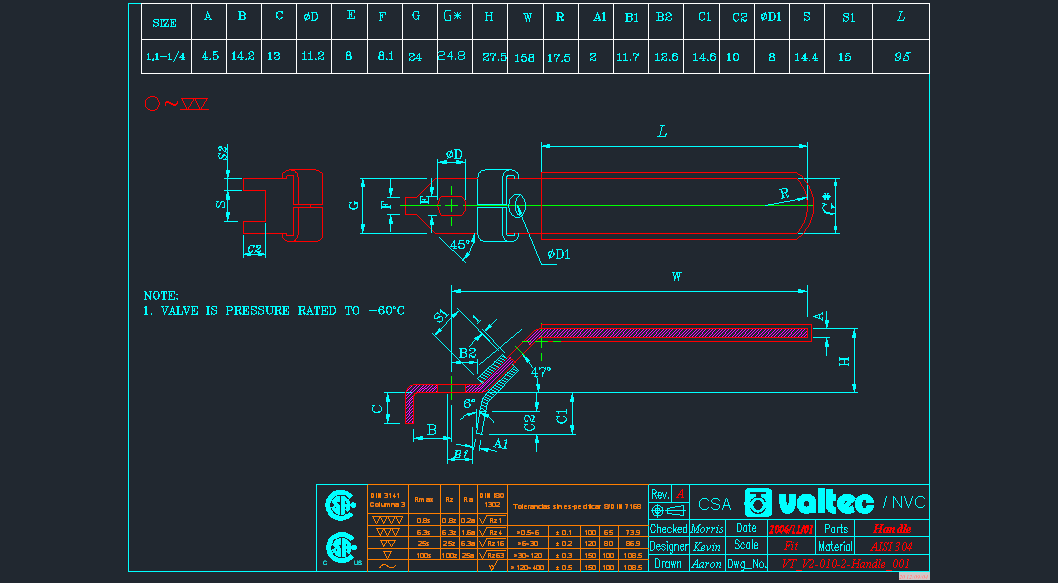Image resolution: width=1058 pixels, height=583 pixels.
Task: Click the drawing number VT_V2-010-2-Handle_001
Action: (846, 564)
